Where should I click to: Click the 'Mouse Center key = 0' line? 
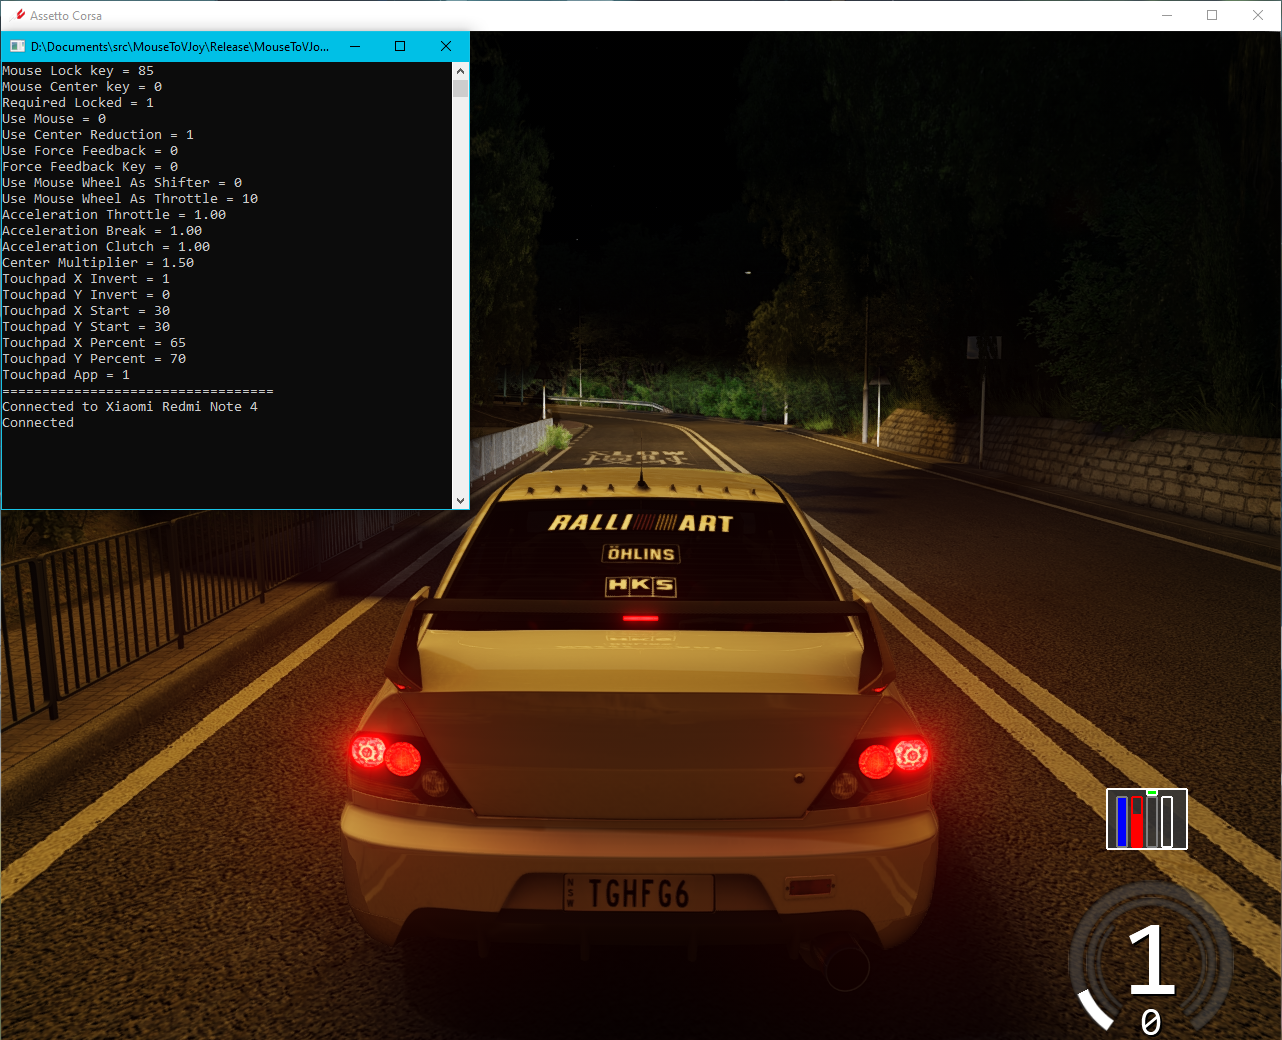pos(82,87)
